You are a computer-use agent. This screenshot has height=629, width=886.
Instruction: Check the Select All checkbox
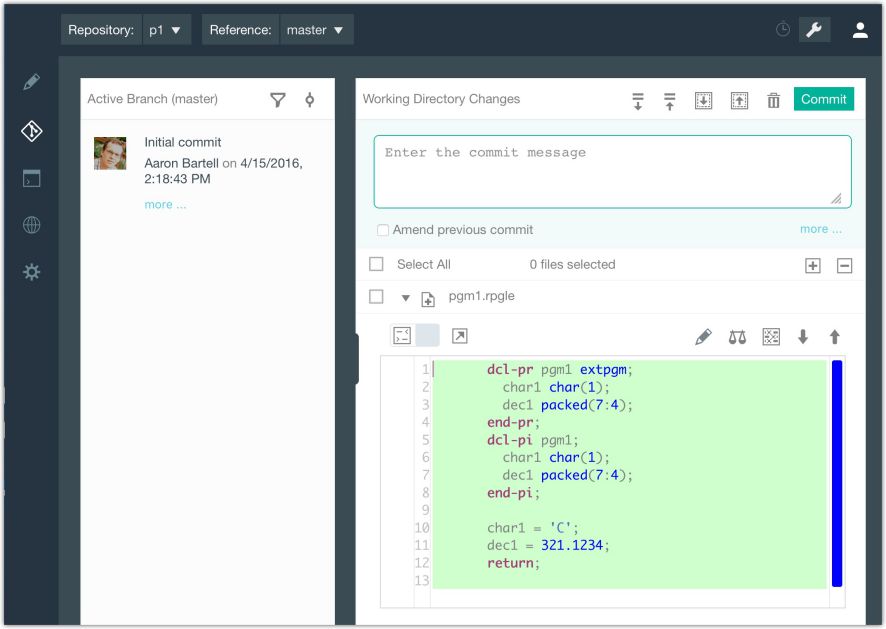point(376,264)
